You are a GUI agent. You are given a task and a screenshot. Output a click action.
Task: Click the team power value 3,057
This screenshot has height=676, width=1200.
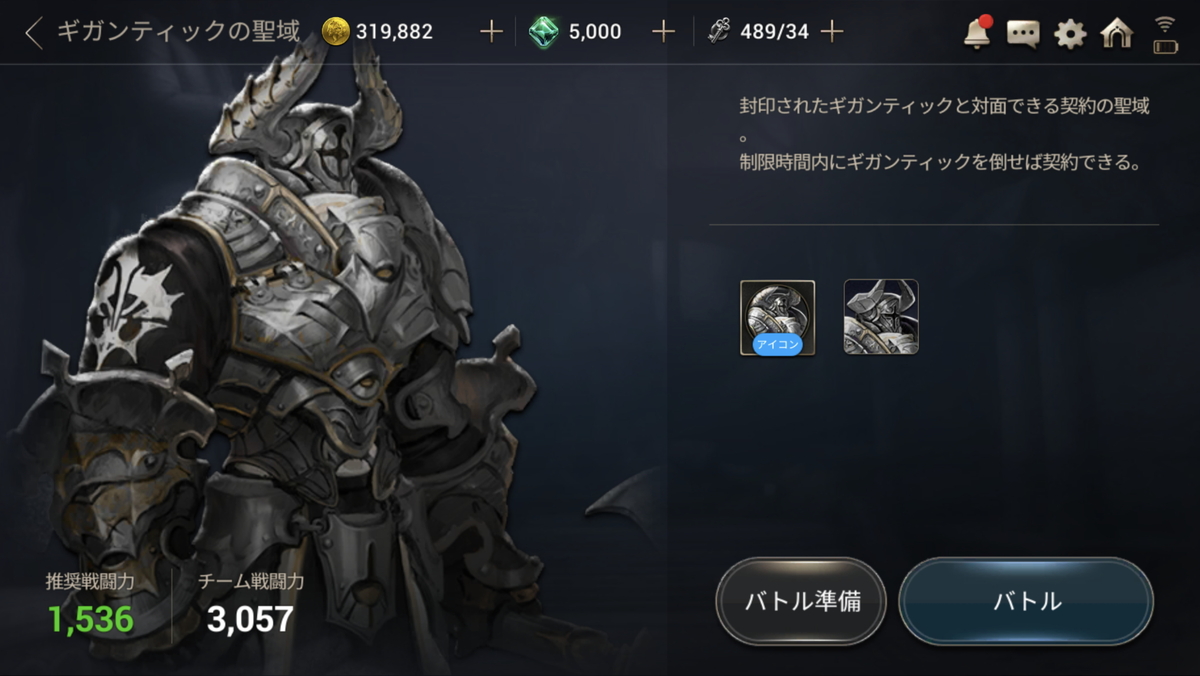(250, 620)
